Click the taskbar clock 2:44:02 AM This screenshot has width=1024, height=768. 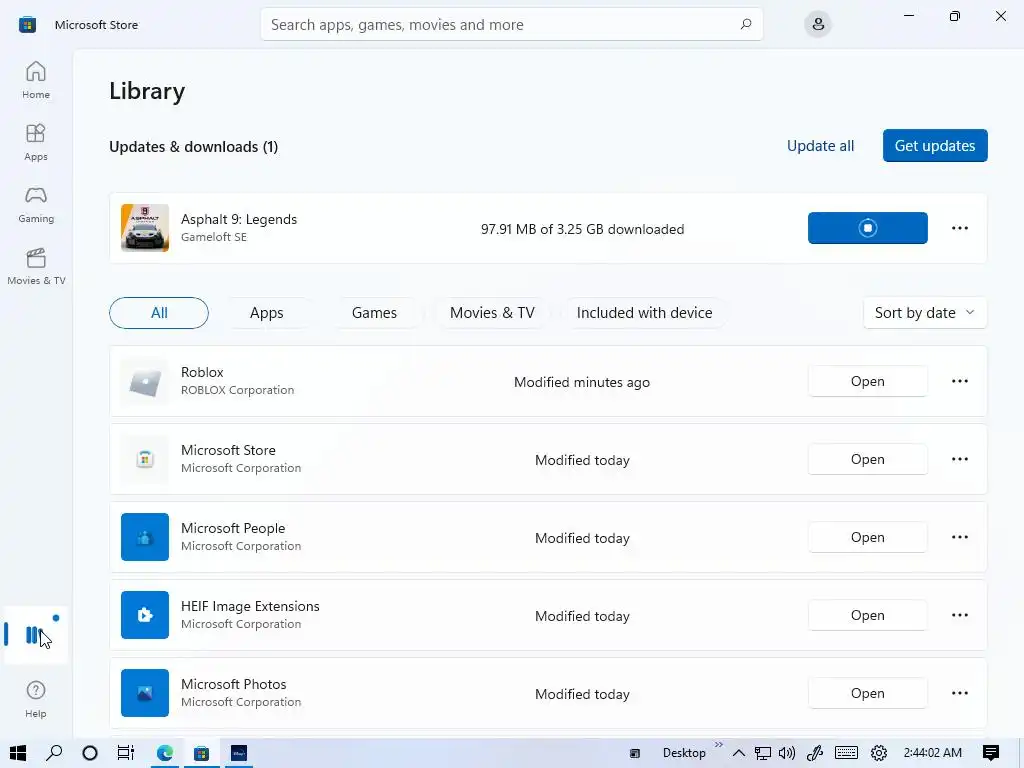pyautogui.click(x=933, y=753)
